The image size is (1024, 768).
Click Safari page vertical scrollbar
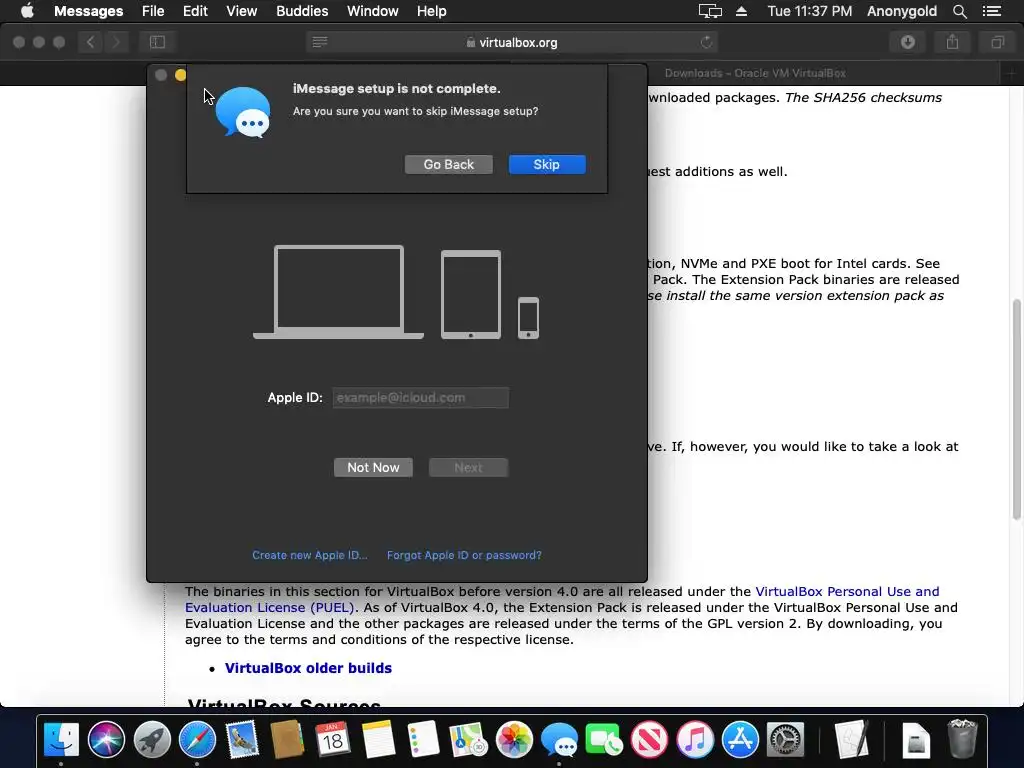tap(1016, 409)
